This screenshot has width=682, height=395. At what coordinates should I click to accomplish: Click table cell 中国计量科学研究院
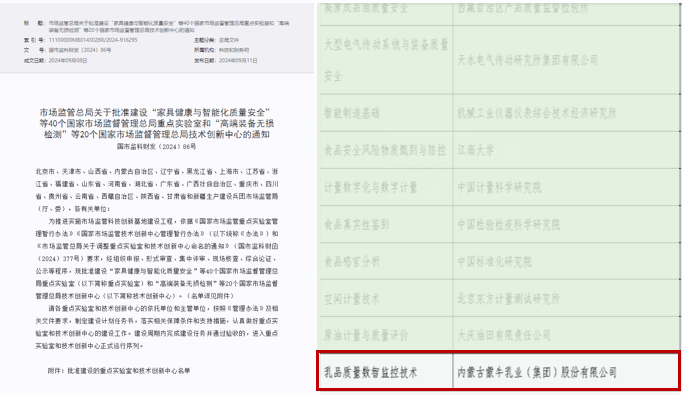pyautogui.click(x=566, y=187)
